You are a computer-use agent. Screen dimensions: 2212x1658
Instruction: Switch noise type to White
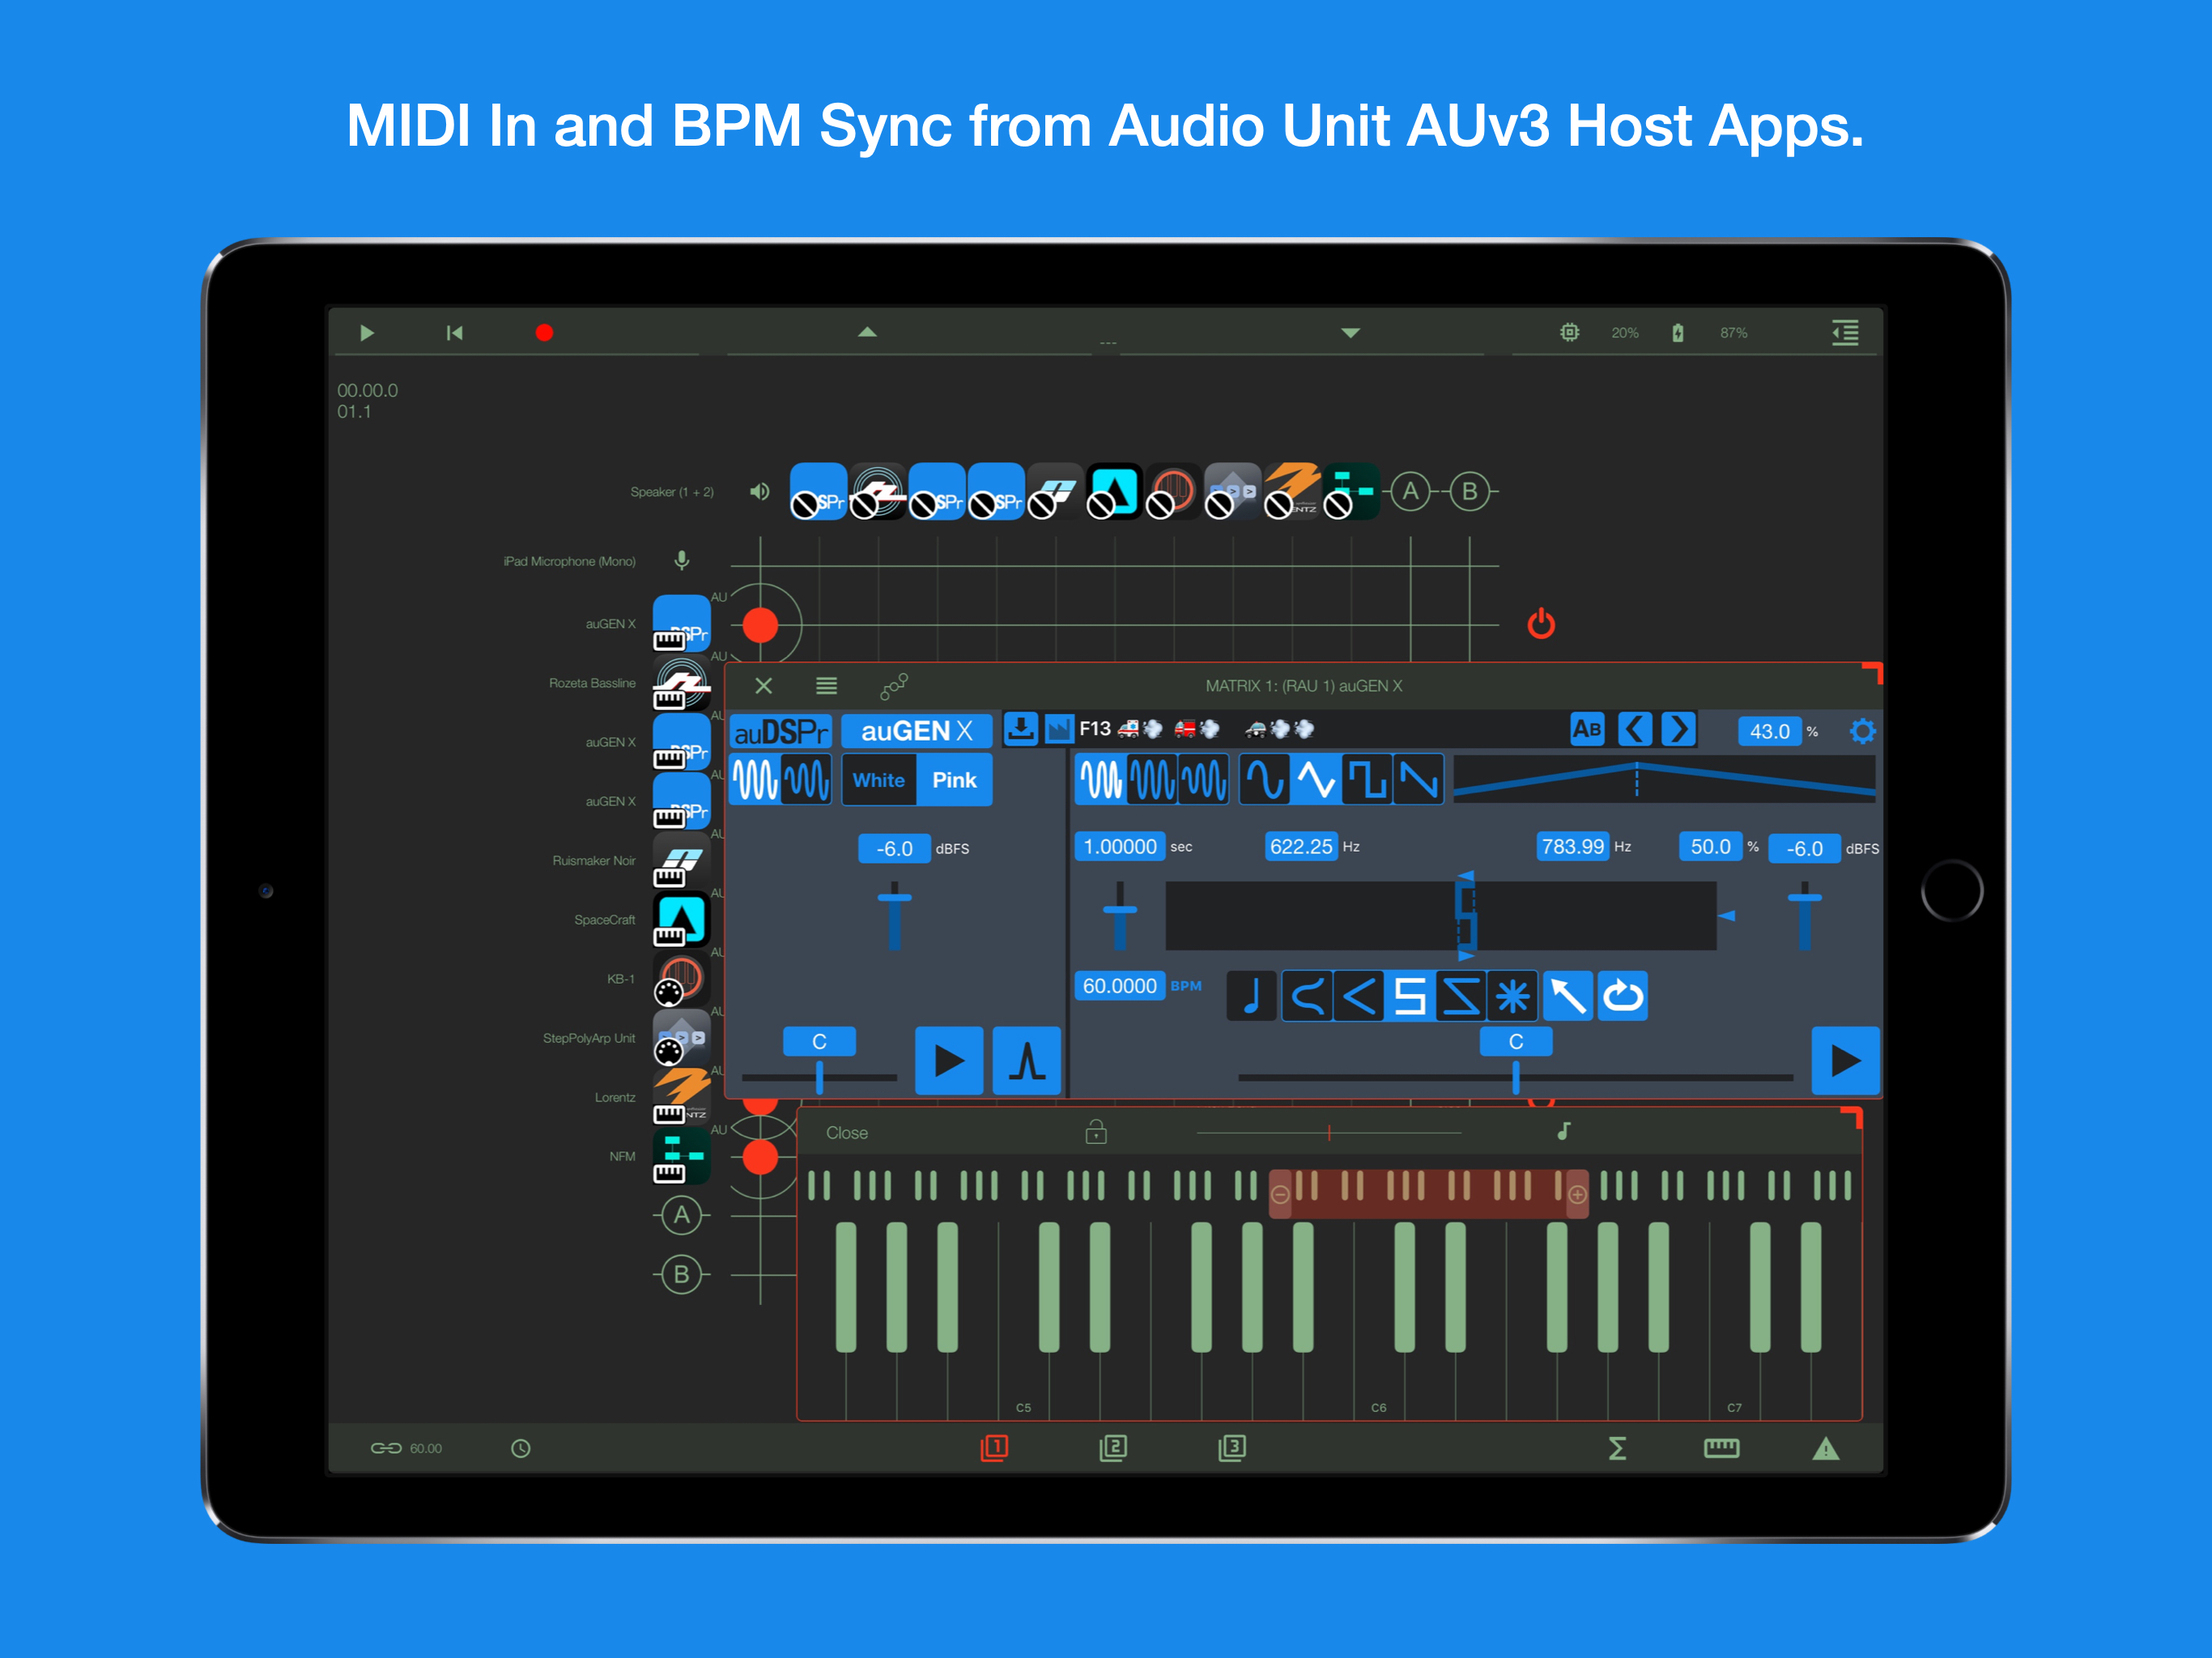(x=878, y=780)
